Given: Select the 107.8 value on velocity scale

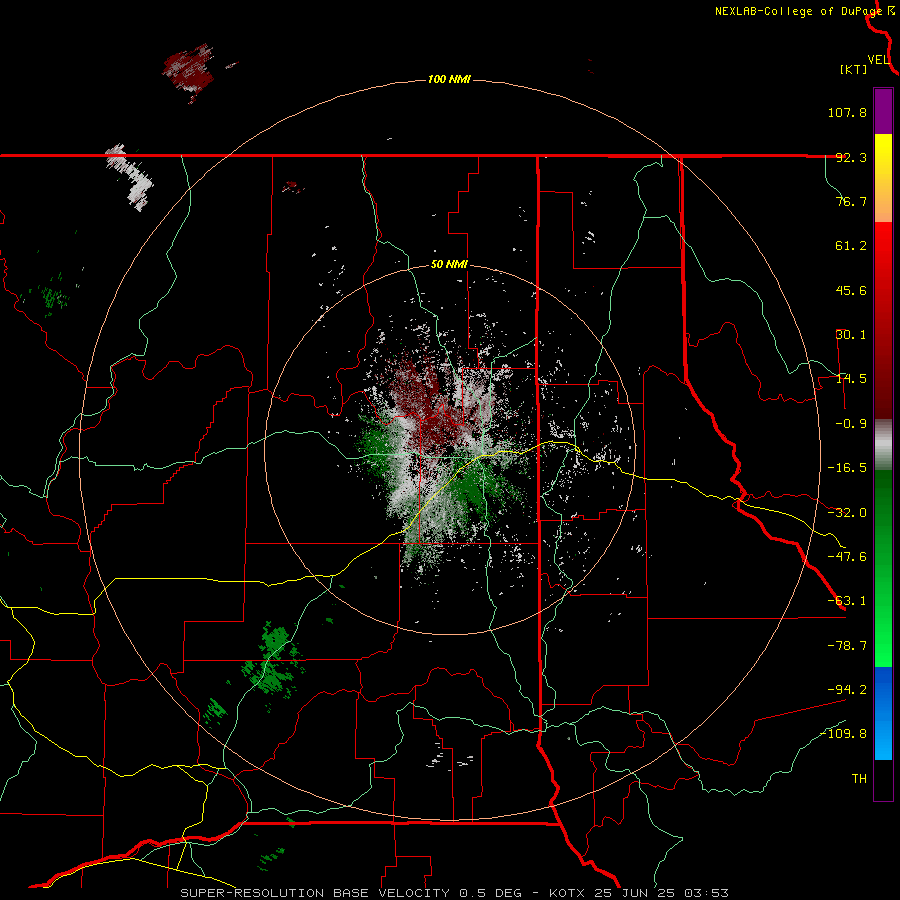Looking at the screenshot, I should click(x=847, y=112).
